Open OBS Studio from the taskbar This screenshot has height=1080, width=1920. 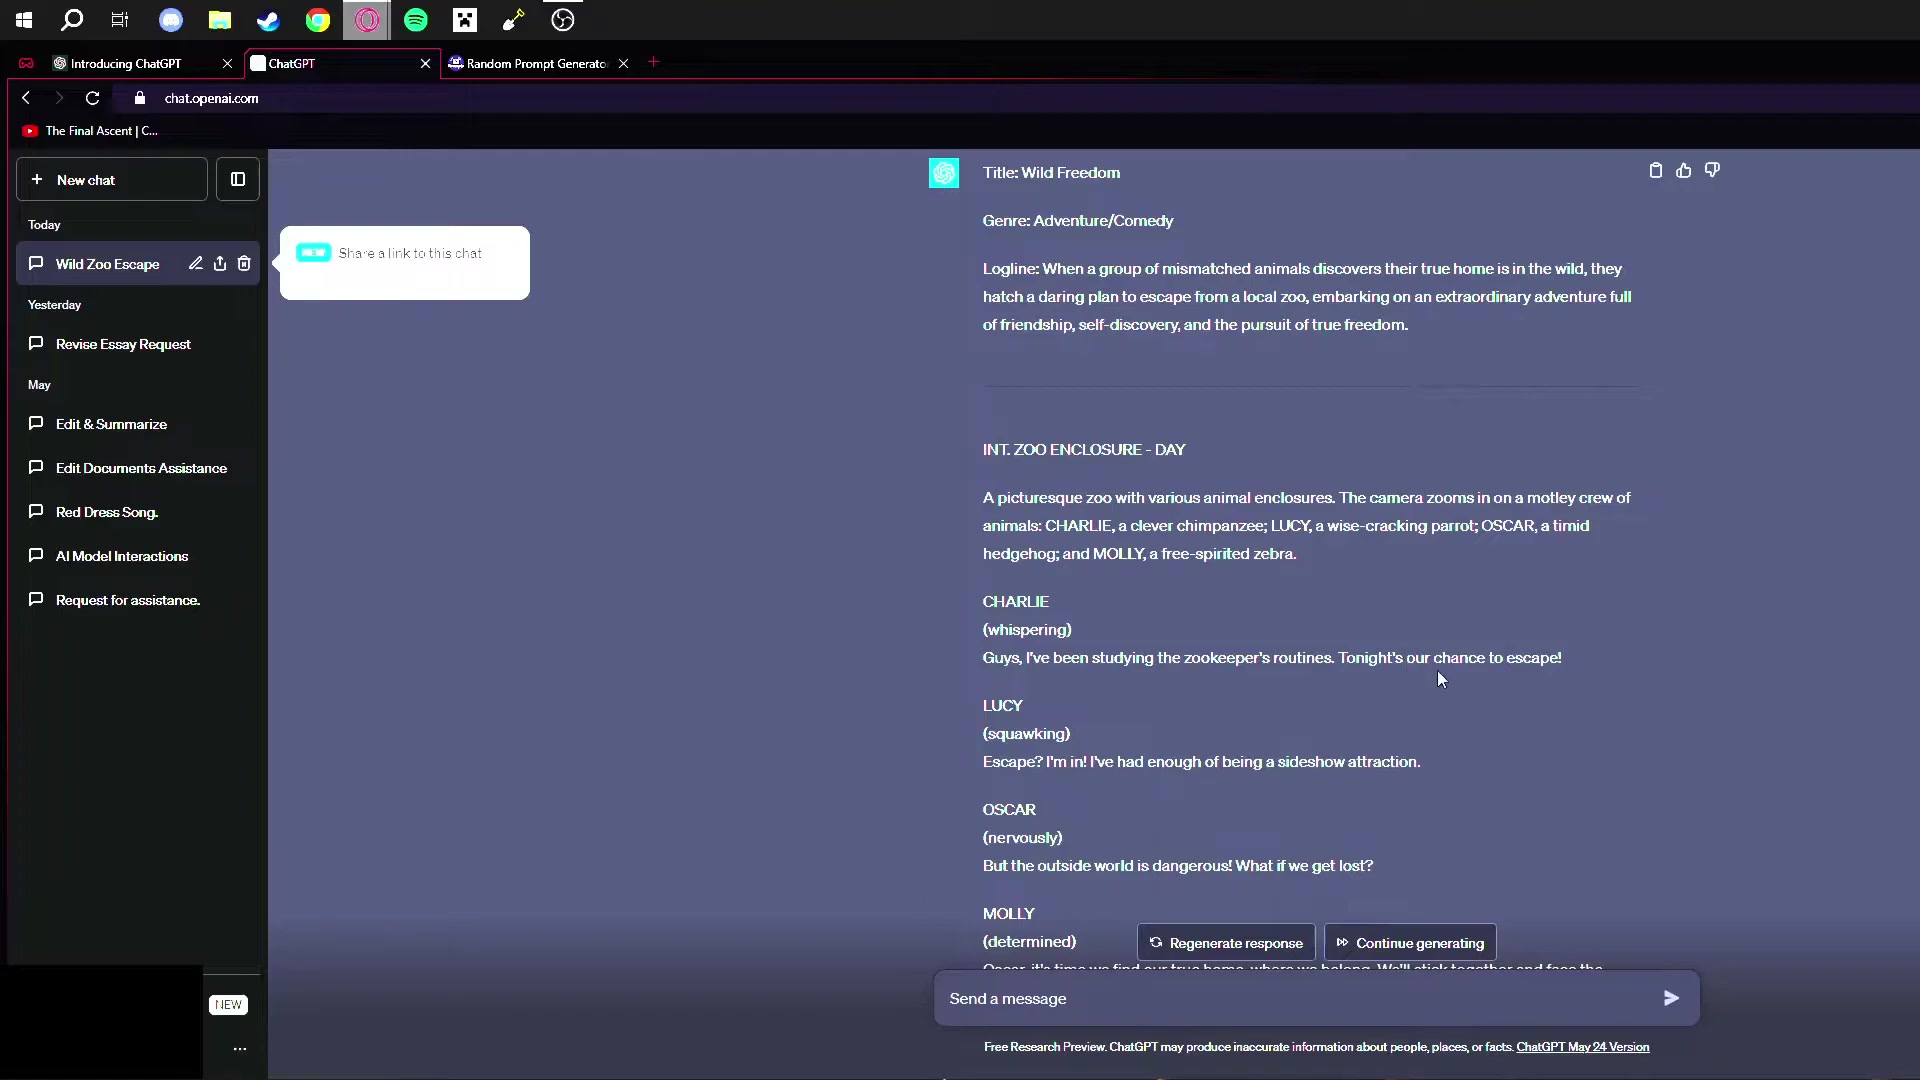pyautogui.click(x=563, y=20)
